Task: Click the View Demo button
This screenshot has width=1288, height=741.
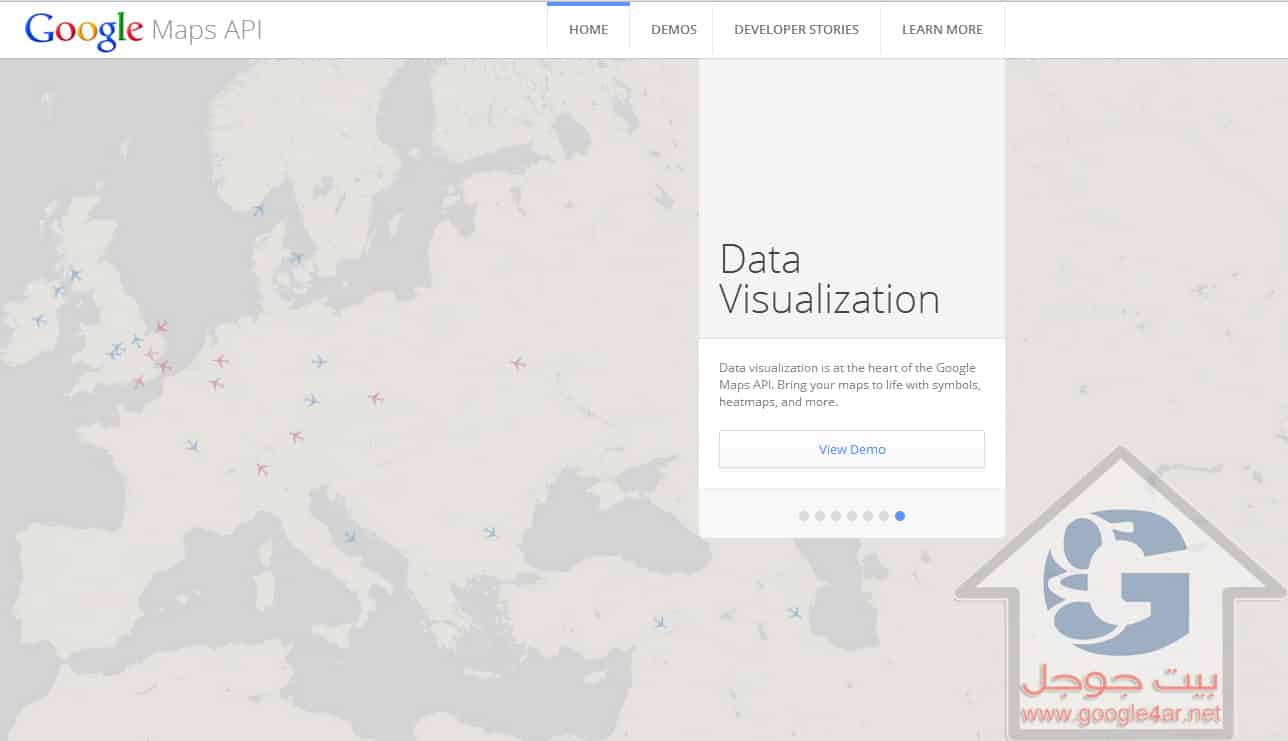Action: [852, 449]
